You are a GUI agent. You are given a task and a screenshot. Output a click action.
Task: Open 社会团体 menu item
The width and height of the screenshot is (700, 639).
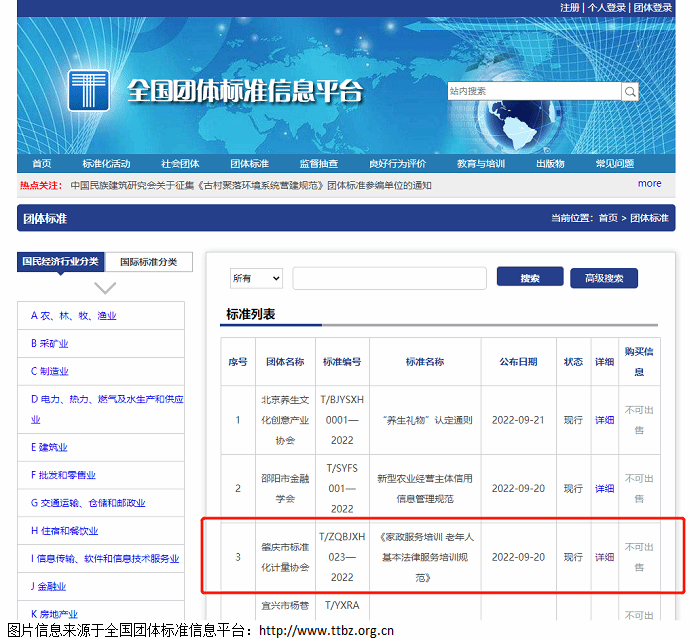180,163
